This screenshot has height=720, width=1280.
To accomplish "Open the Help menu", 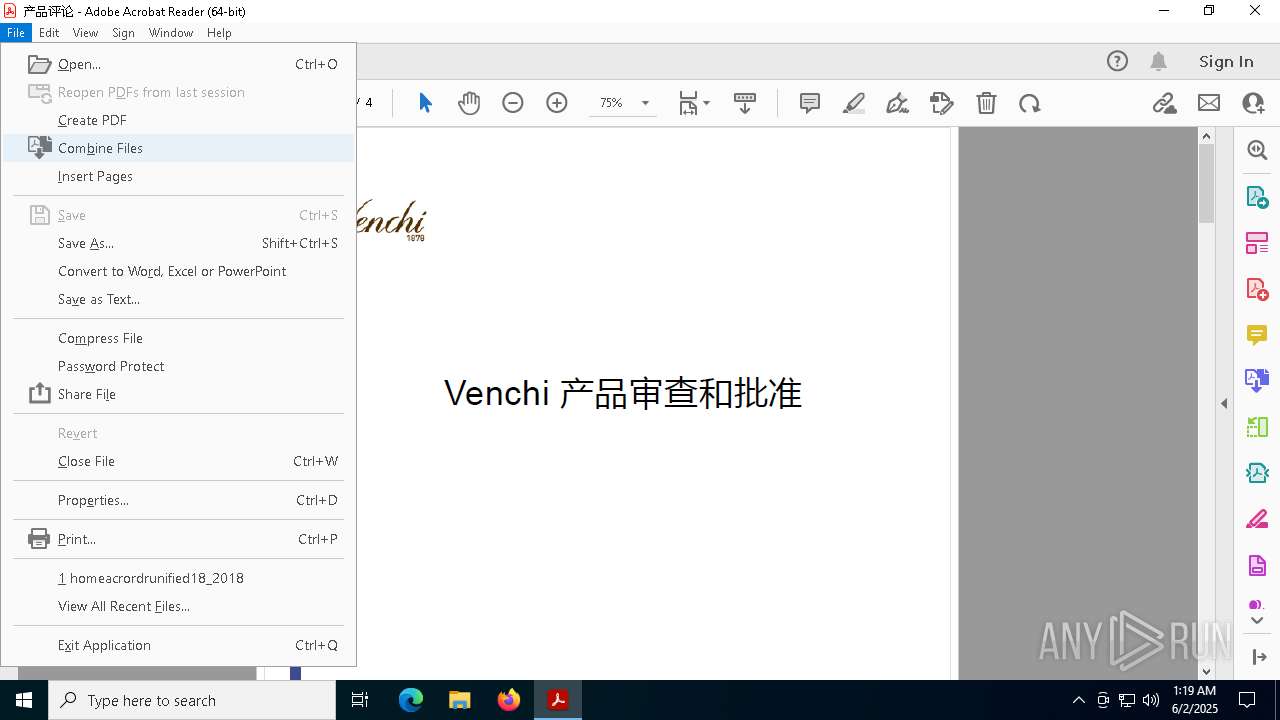I will tap(219, 33).
